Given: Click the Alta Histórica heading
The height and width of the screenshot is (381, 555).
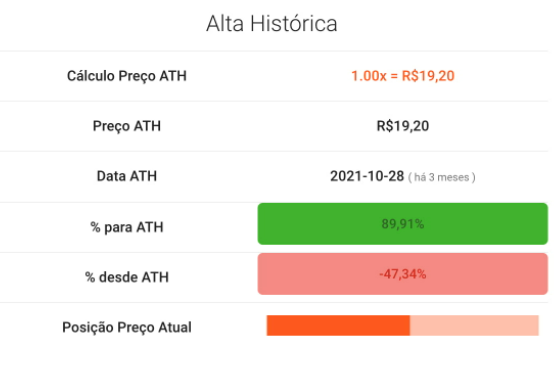Looking at the screenshot, I should (271, 24).
